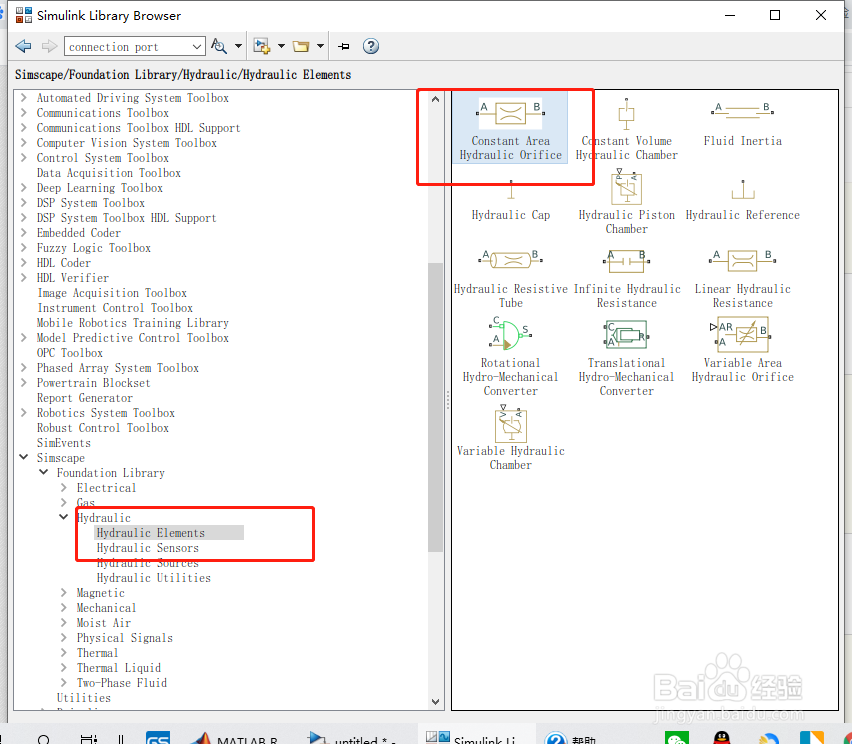Viewport: 852px width, 744px height.
Task: Select Hydraulic Sensors in the tree
Action: pyautogui.click(x=148, y=548)
